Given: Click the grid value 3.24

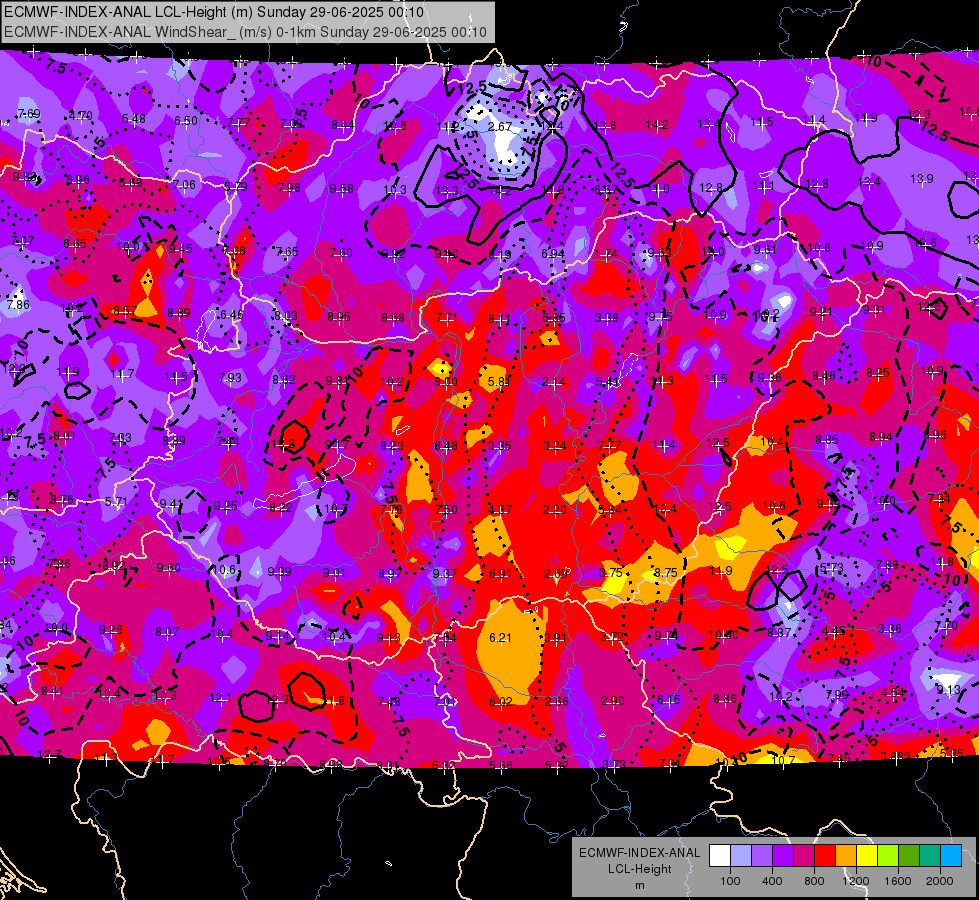Looking at the screenshot, I should pyautogui.click(x=554, y=445).
